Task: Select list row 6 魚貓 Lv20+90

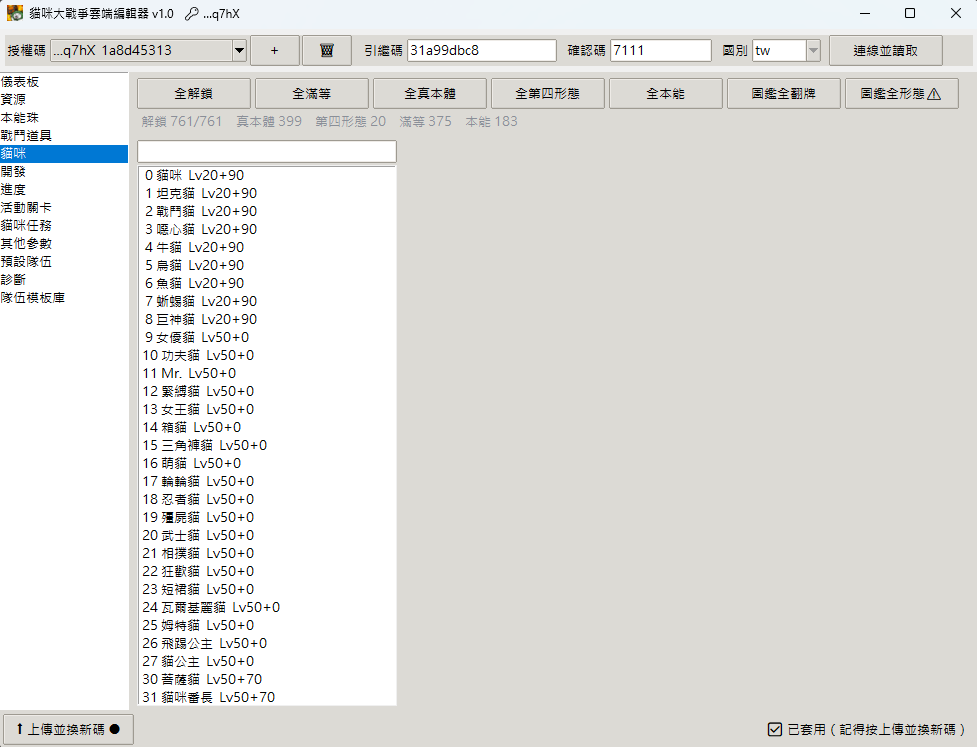Action: coord(267,283)
